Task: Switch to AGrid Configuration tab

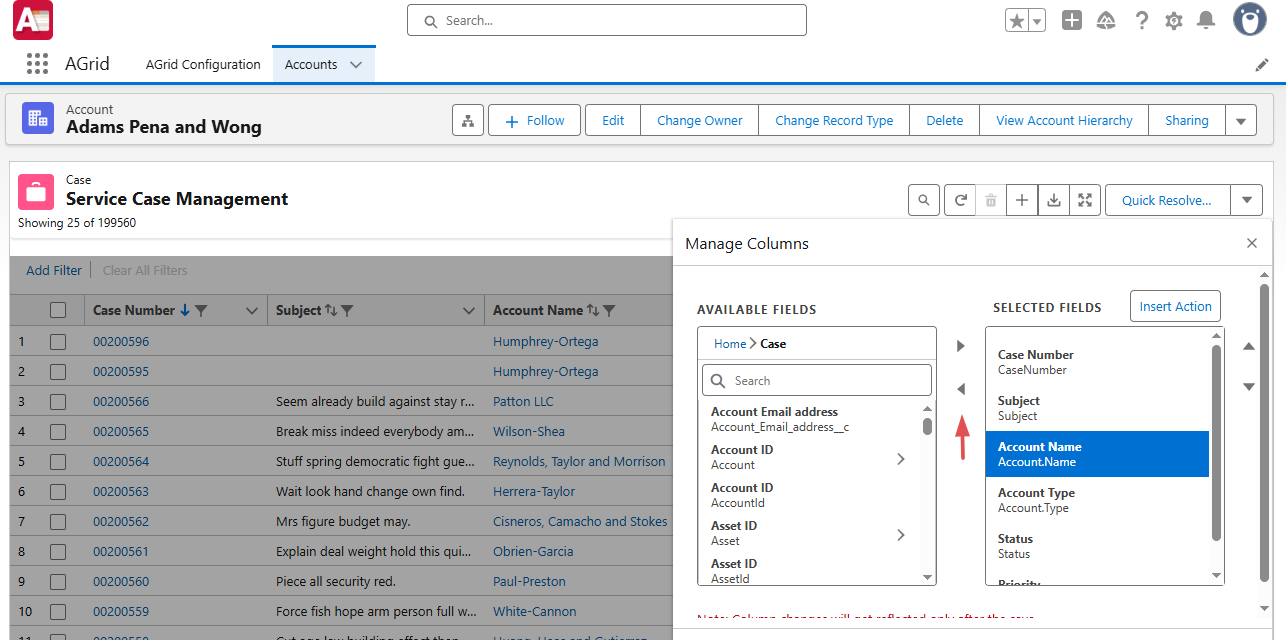Action: (x=203, y=64)
